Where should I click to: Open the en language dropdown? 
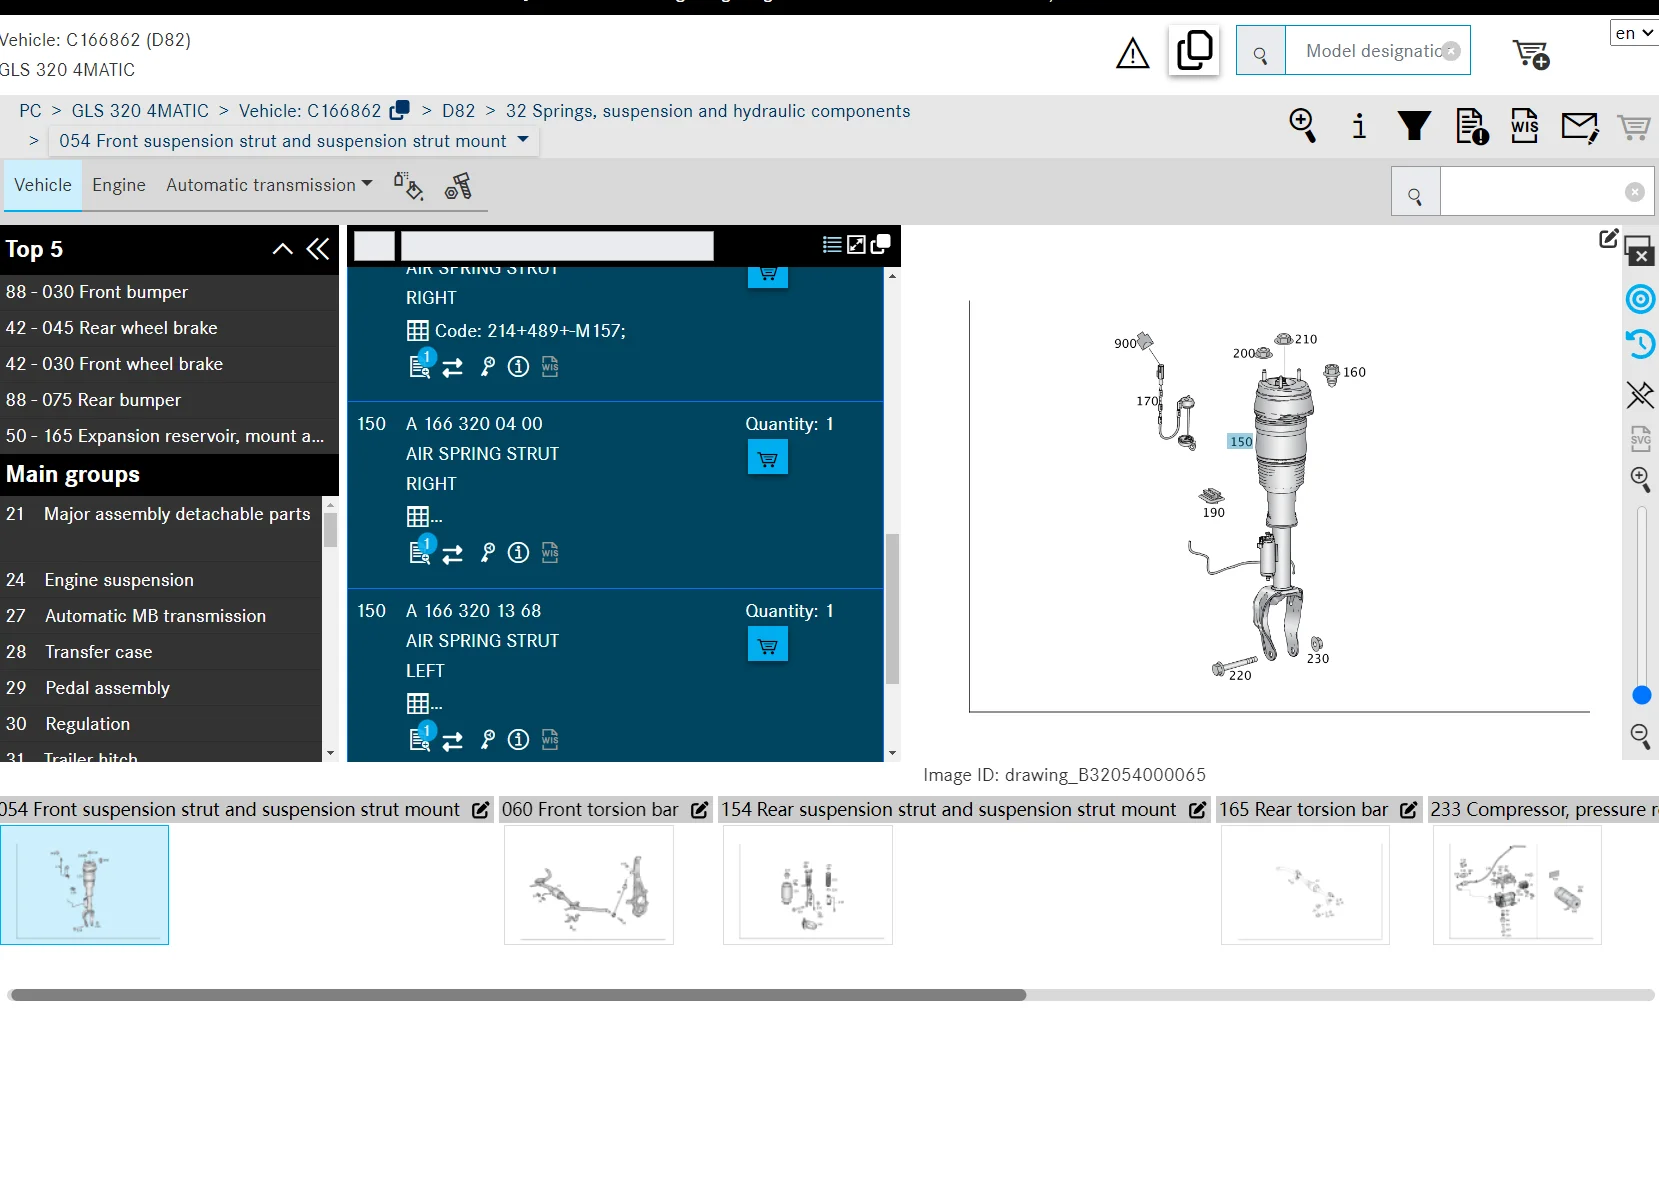[x=1634, y=33]
